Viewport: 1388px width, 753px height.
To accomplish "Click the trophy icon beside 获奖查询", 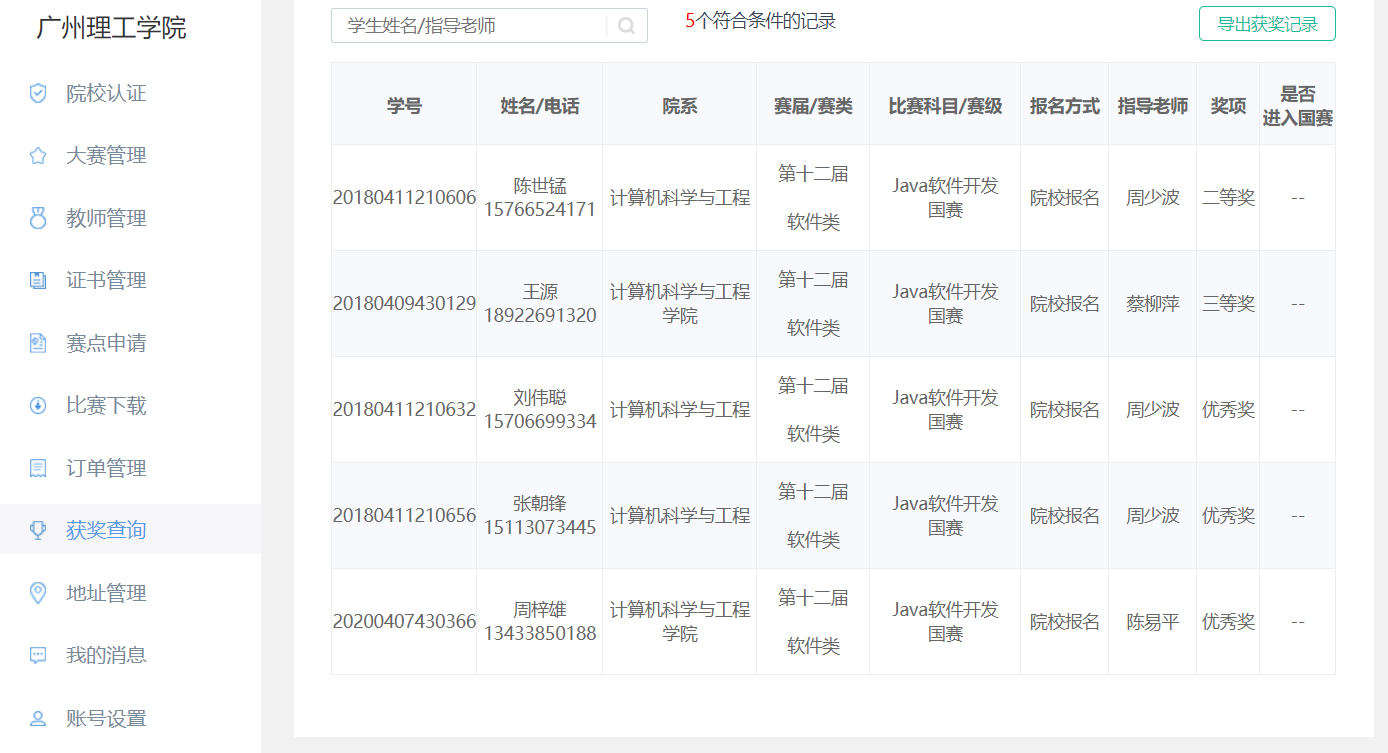I will pos(38,530).
